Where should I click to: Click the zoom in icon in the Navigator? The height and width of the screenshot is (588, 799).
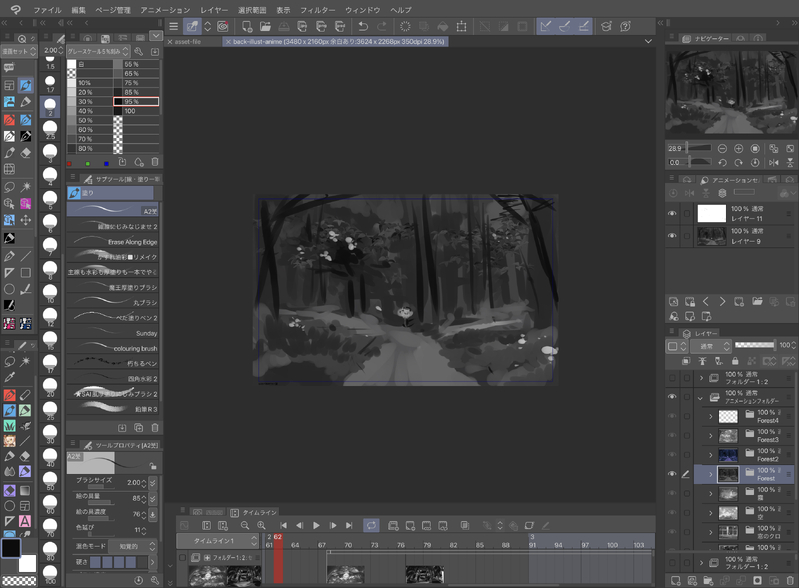738,148
